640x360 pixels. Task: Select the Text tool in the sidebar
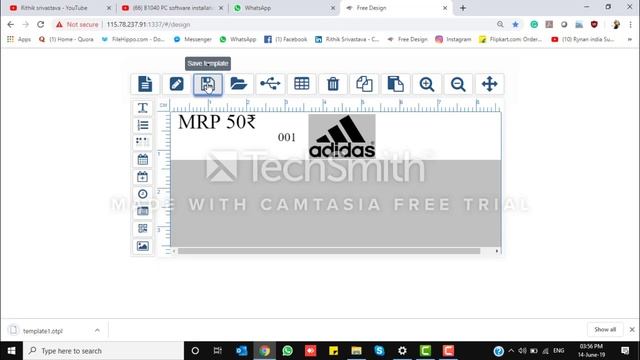(x=142, y=108)
